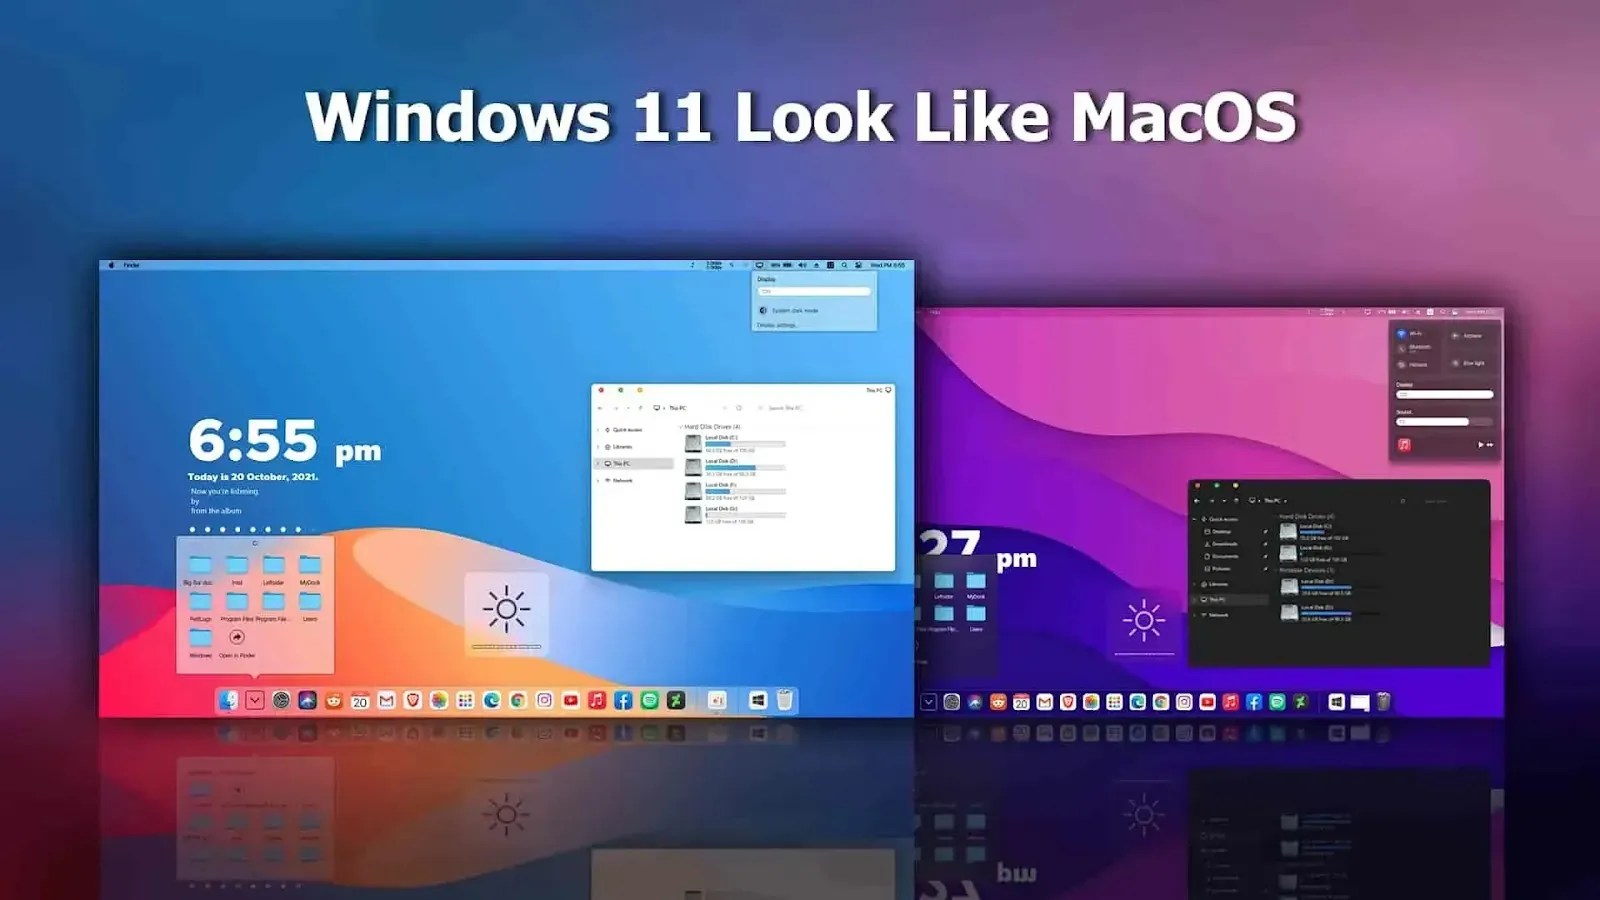Open the down-arrow stack in the right dock
1600x900 pixels.
[928, 702]
